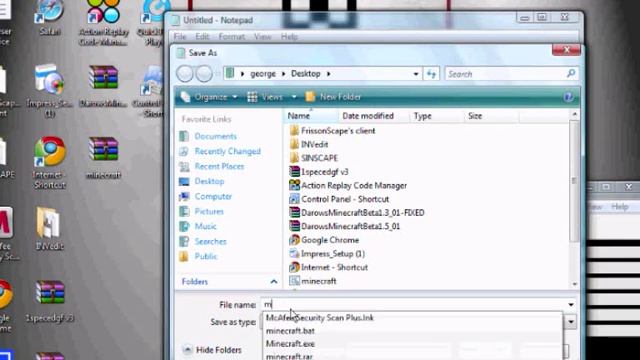The height and width of the screenshot is (360, 640).
Task: Select the SINSCAPE folder icon
Action: tap(294, 158)
